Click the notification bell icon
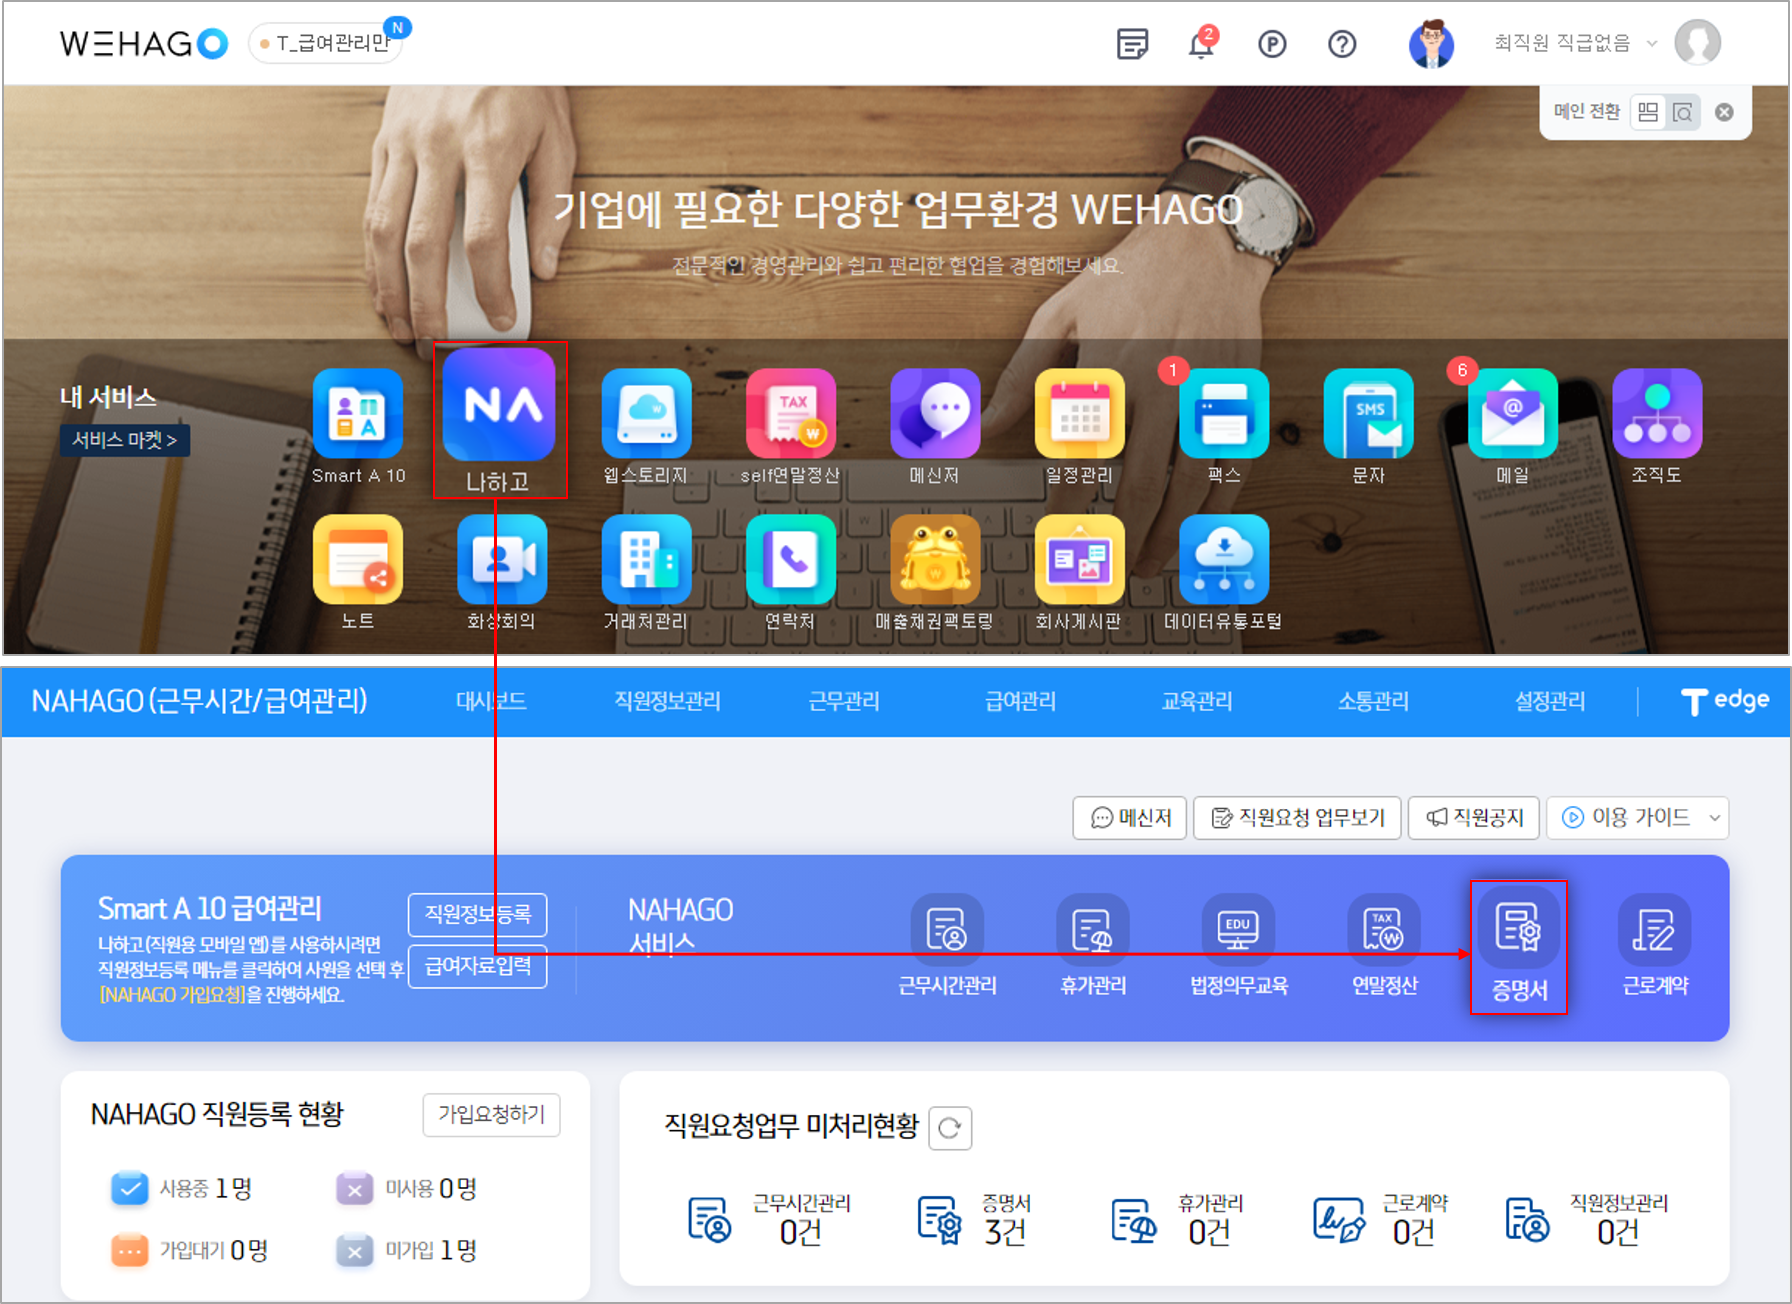1792x1304 pixels. click(1201, 44)
